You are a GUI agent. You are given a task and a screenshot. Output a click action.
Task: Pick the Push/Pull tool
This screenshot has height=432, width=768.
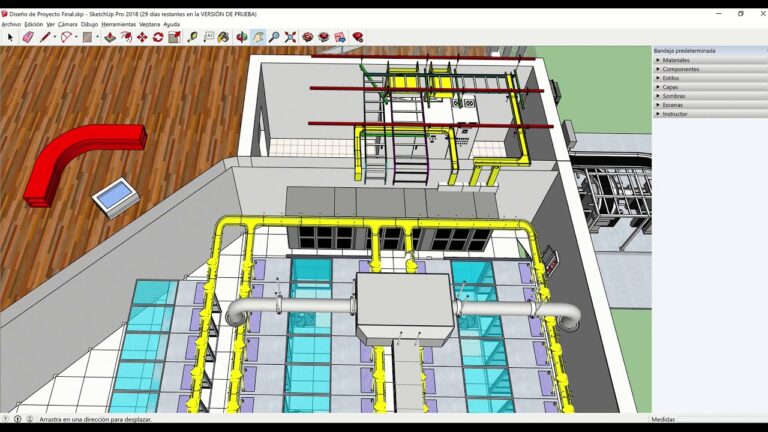[x=110, y=37]
